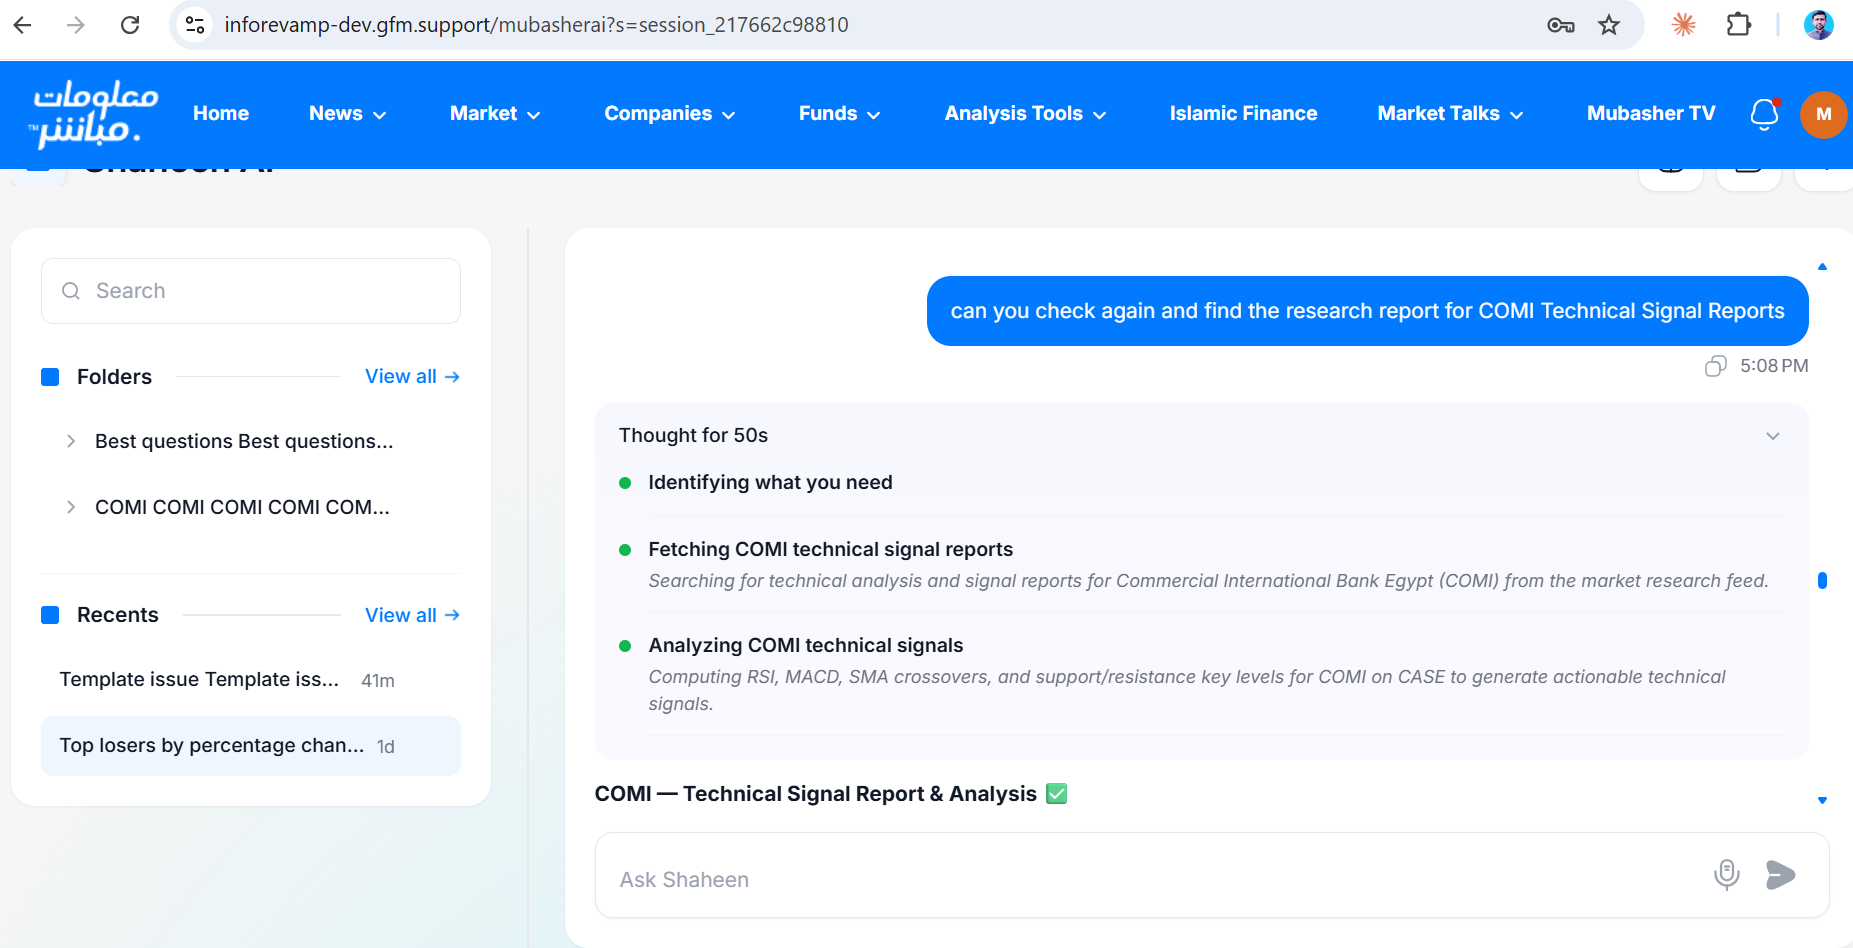Bookmark this page with star icon
This screenshot has height=948, width=1853.
(x=1609, y=25)
